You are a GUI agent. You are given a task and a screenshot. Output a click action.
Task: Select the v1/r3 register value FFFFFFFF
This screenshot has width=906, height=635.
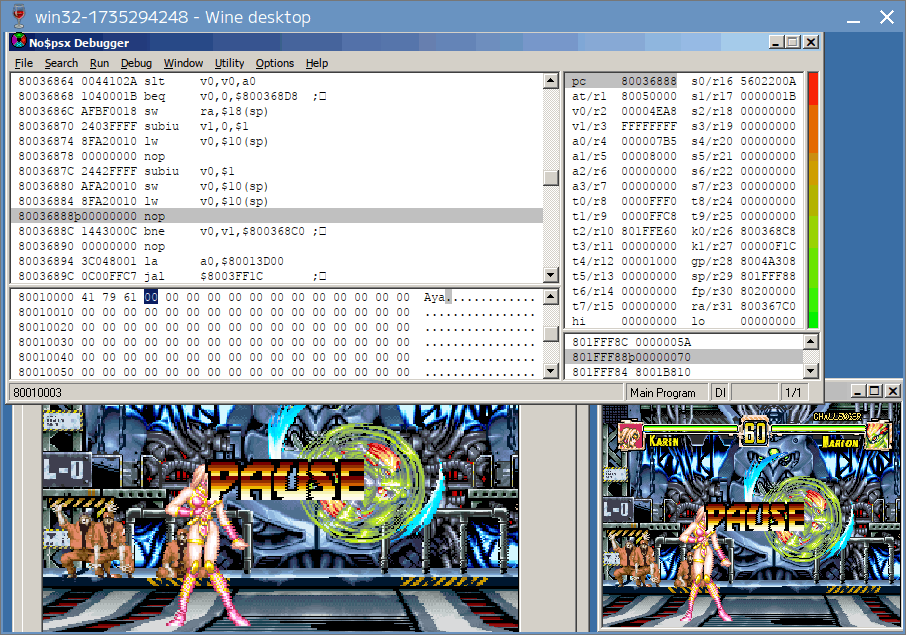tap(649, 126)
